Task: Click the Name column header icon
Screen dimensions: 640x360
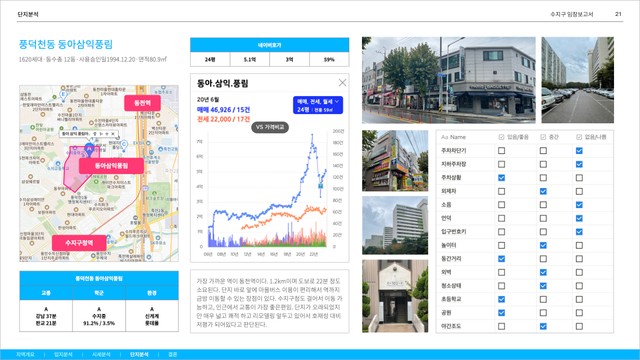Action: pos(444,137)
